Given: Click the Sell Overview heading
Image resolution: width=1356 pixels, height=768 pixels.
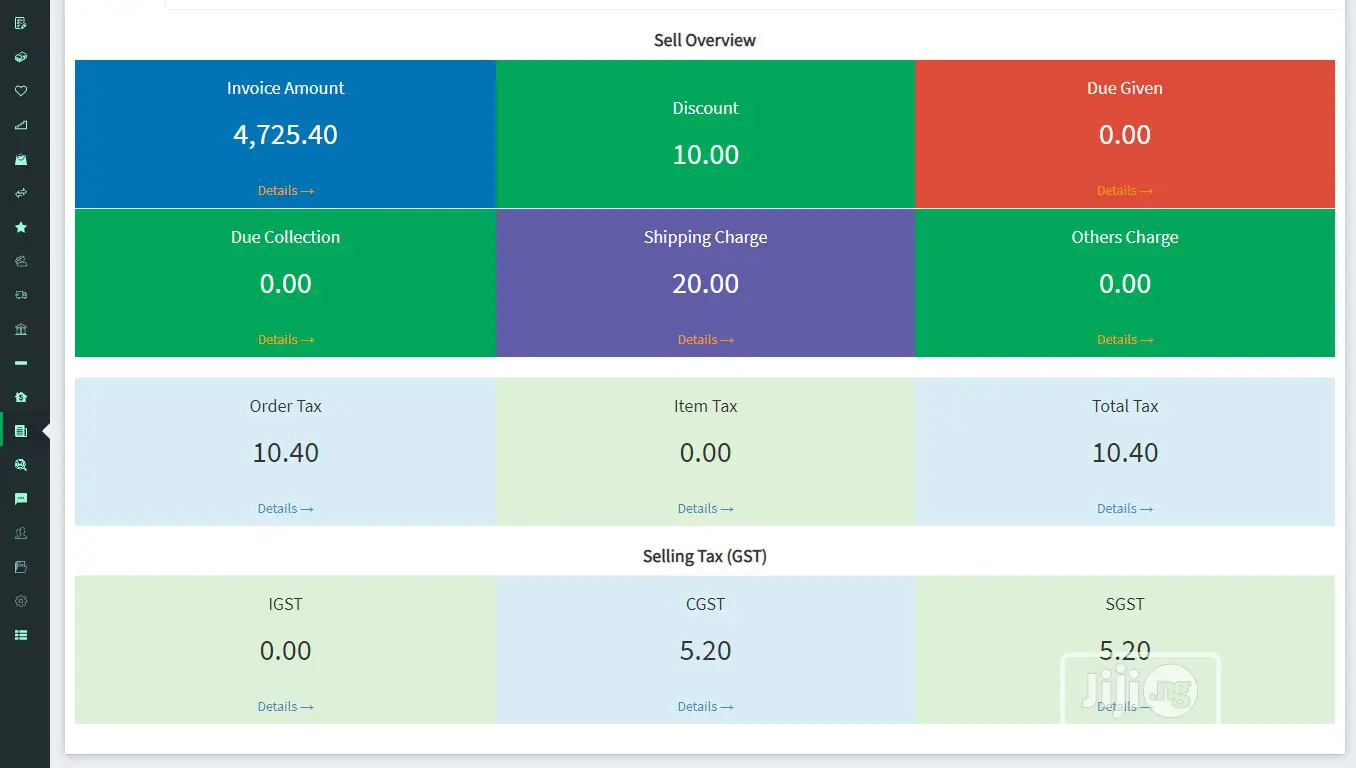Looking at the screenshot, I should point(705,40).
